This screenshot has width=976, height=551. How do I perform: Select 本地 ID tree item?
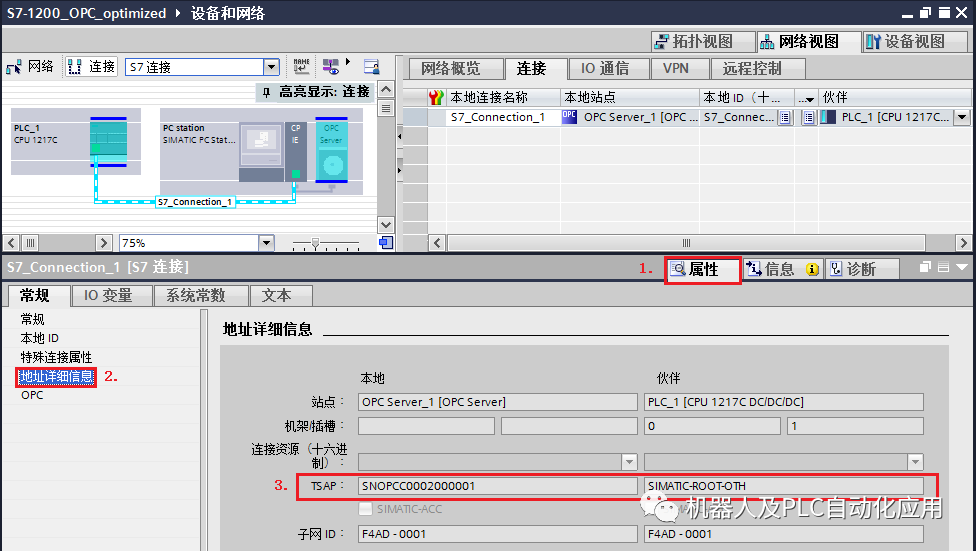[39, 338]
